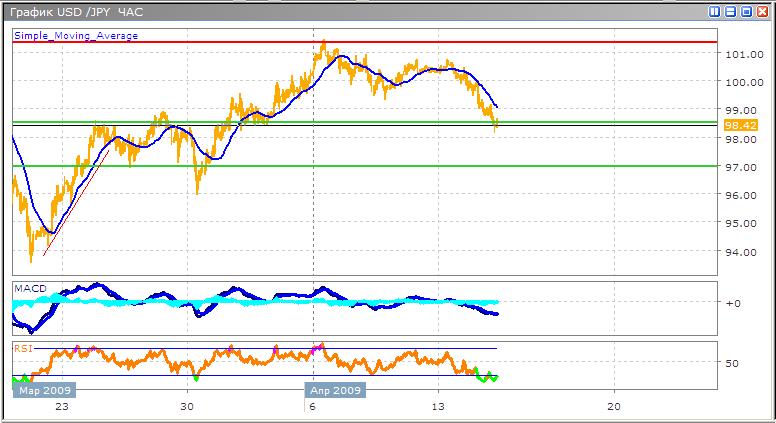776x423 pixels.
Task: Click date label 30 on time axis
Action: coord(187,407)
